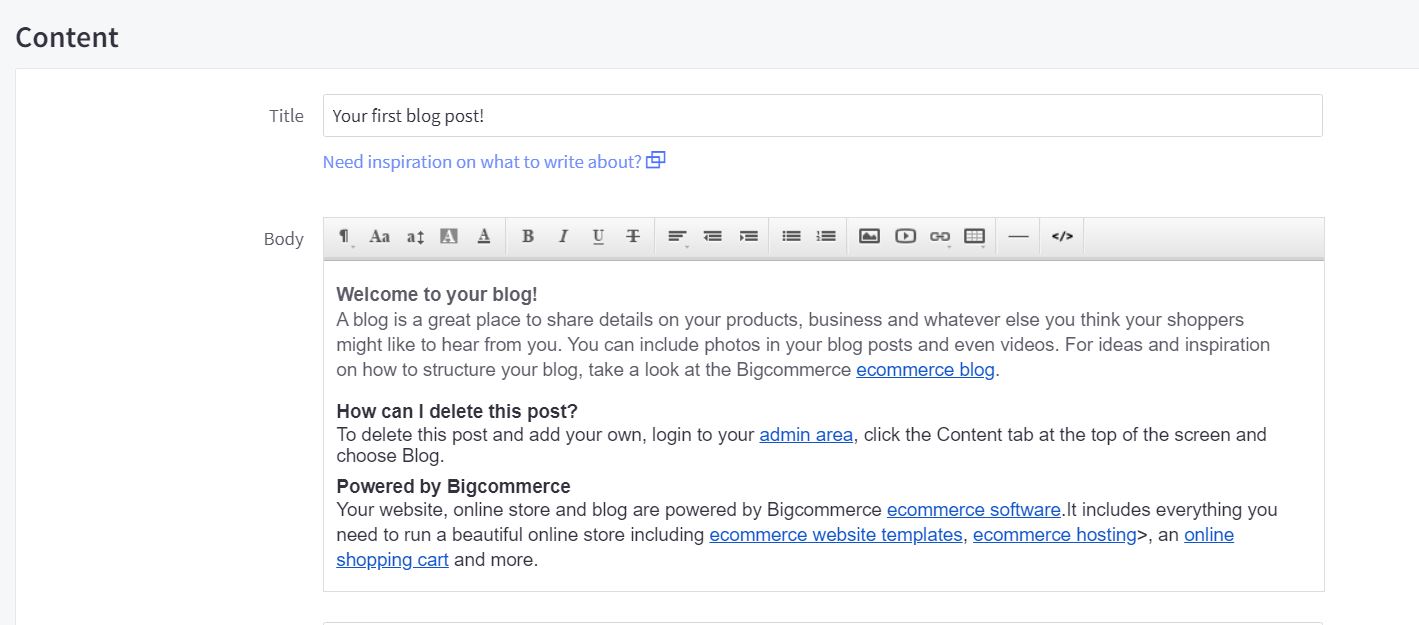The height and width of the screenshot is (625, 1419).
Task: Open the font family (Aa) picker
Action: (x=379, y=237)
